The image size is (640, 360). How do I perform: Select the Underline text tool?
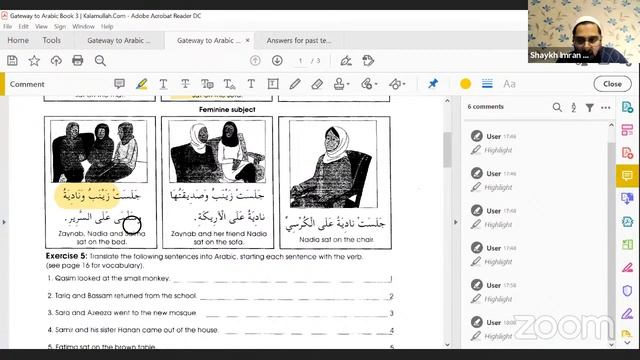point(163,84)
